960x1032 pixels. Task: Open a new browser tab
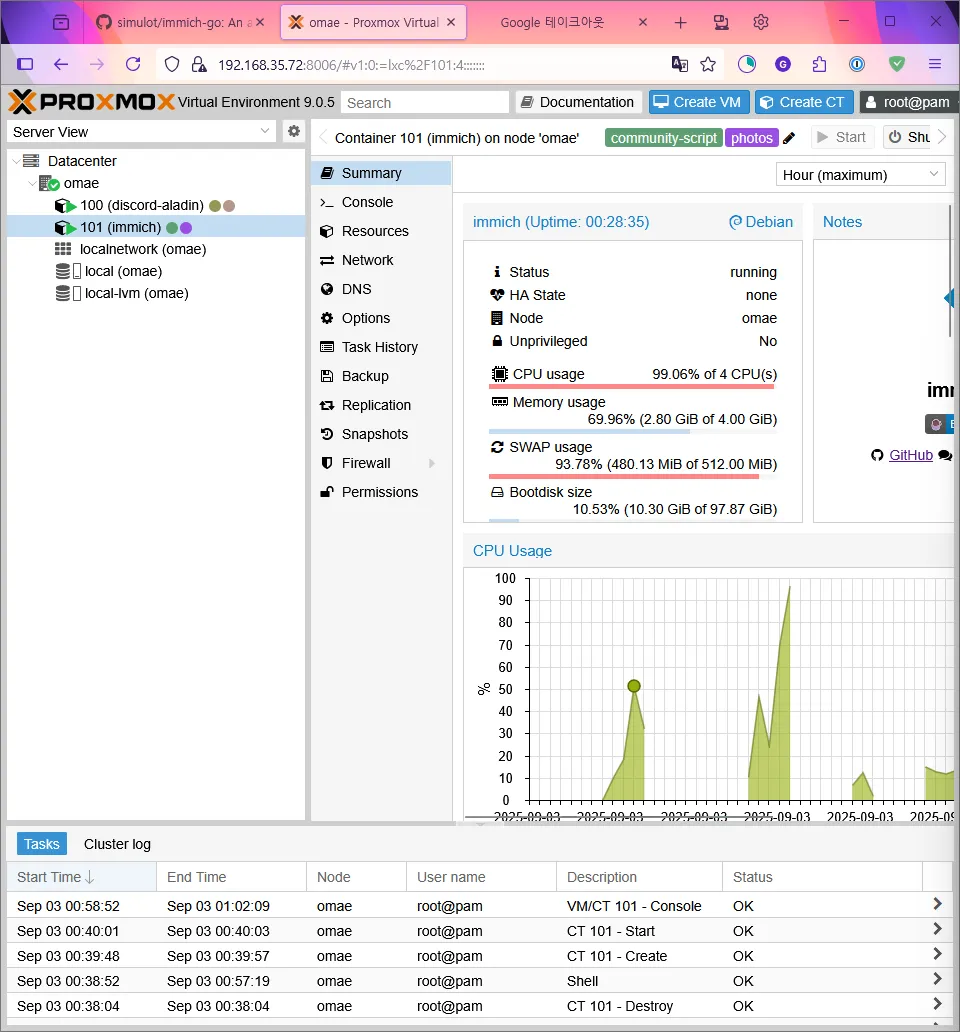click(681, 23)
